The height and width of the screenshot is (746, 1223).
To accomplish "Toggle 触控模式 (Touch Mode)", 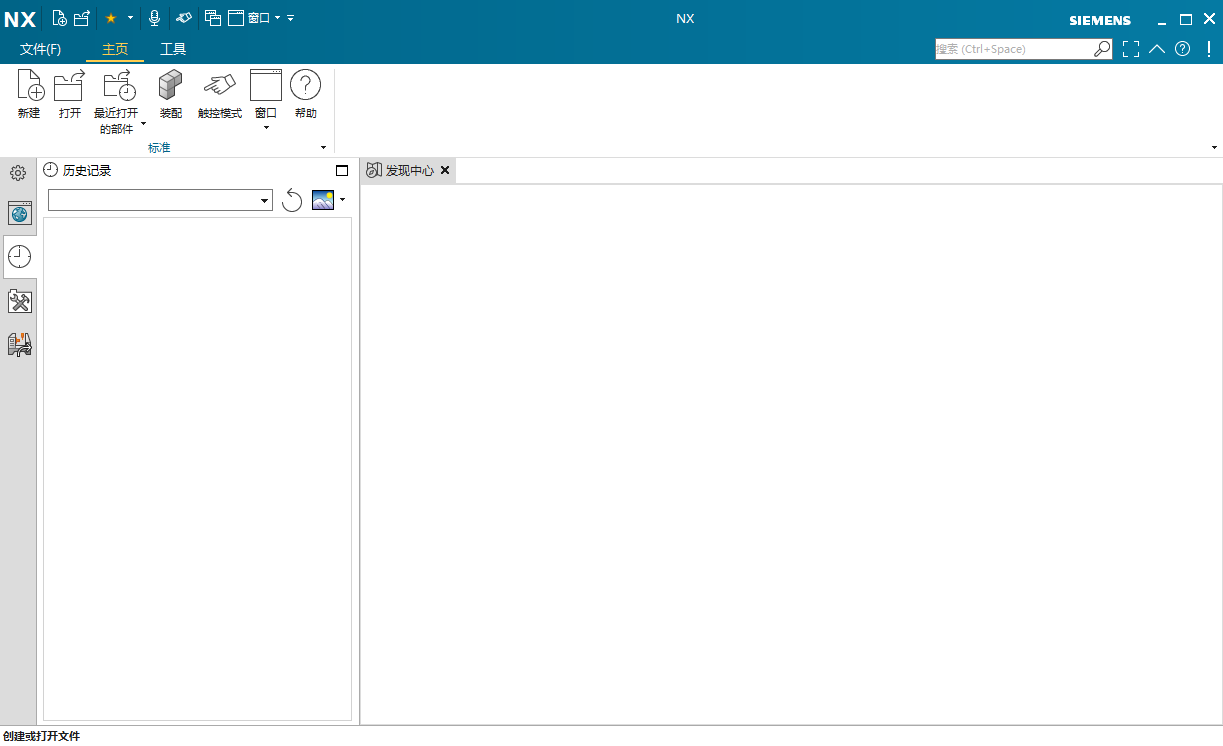I will point(219,95).
